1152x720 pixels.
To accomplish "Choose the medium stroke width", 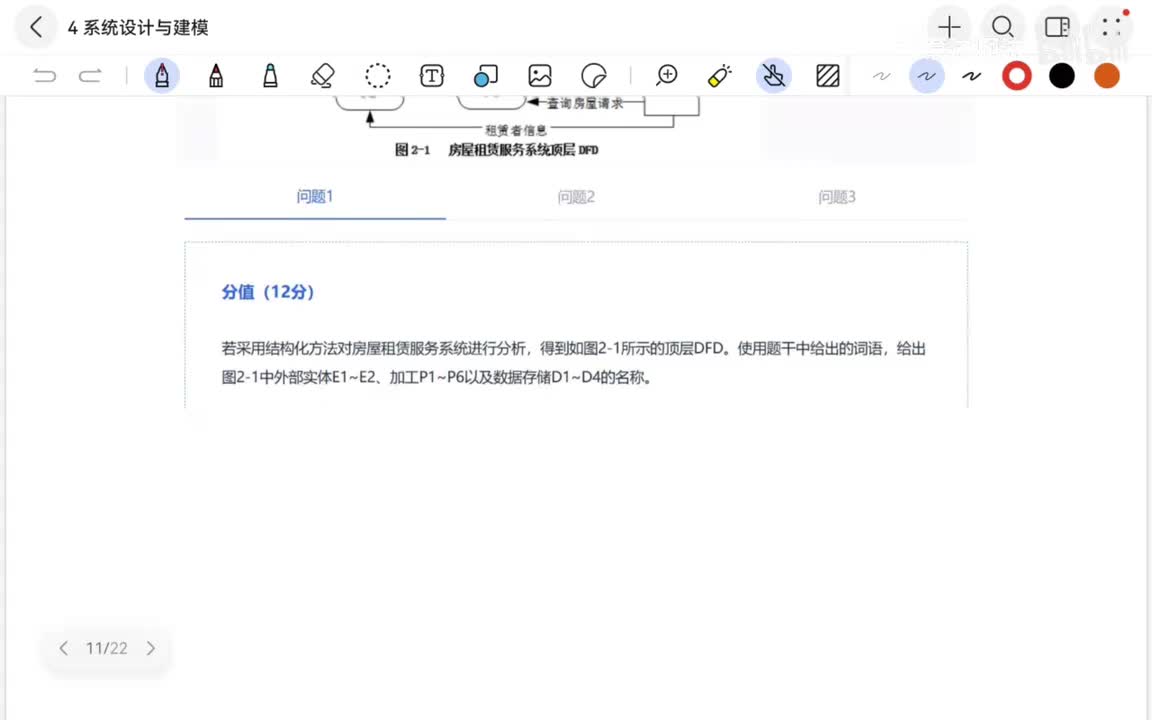I will [x=926, y=76].
